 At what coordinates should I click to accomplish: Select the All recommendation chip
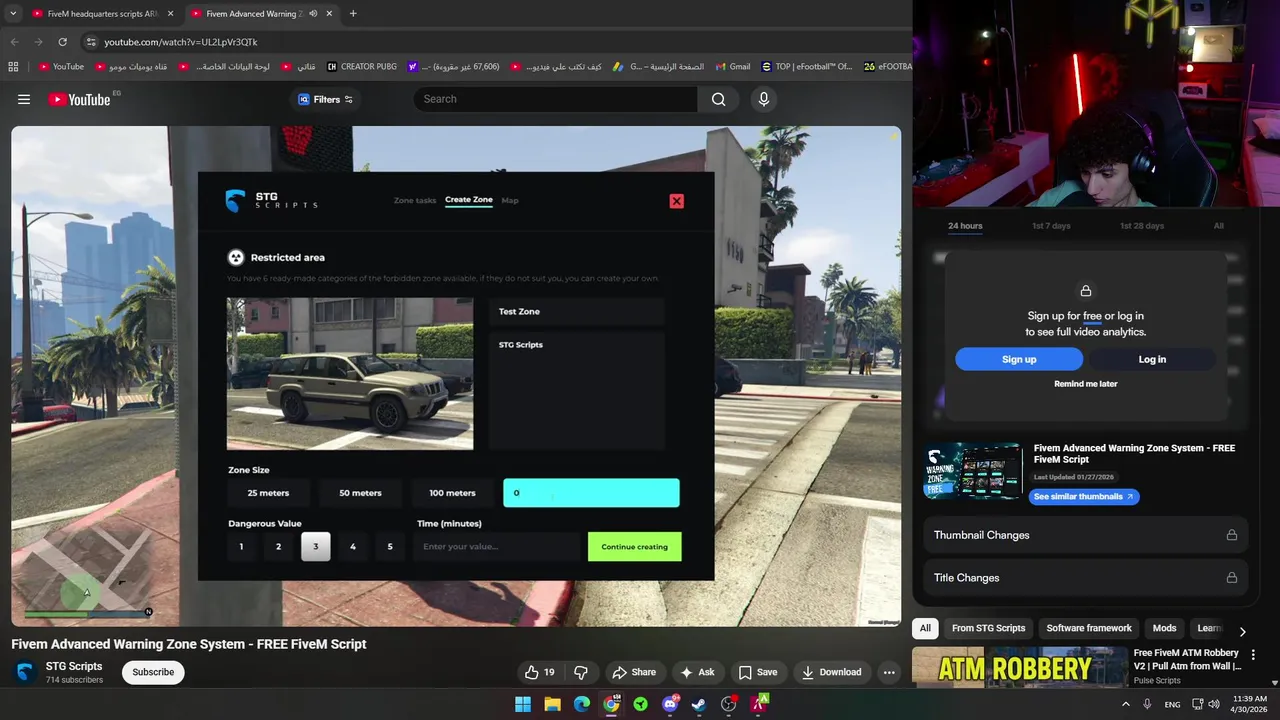[925, 628]
